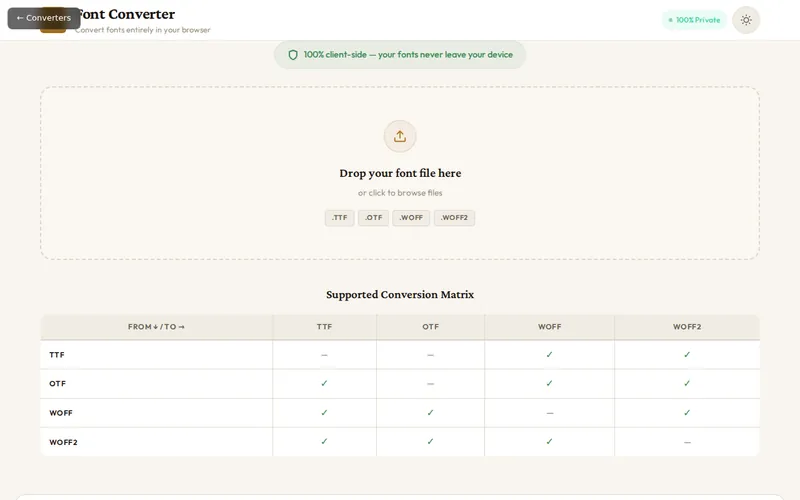Click dash cell for TTF to OTF
The width and height of the screenshot is (800, 500).
click(x=431, y=355)
